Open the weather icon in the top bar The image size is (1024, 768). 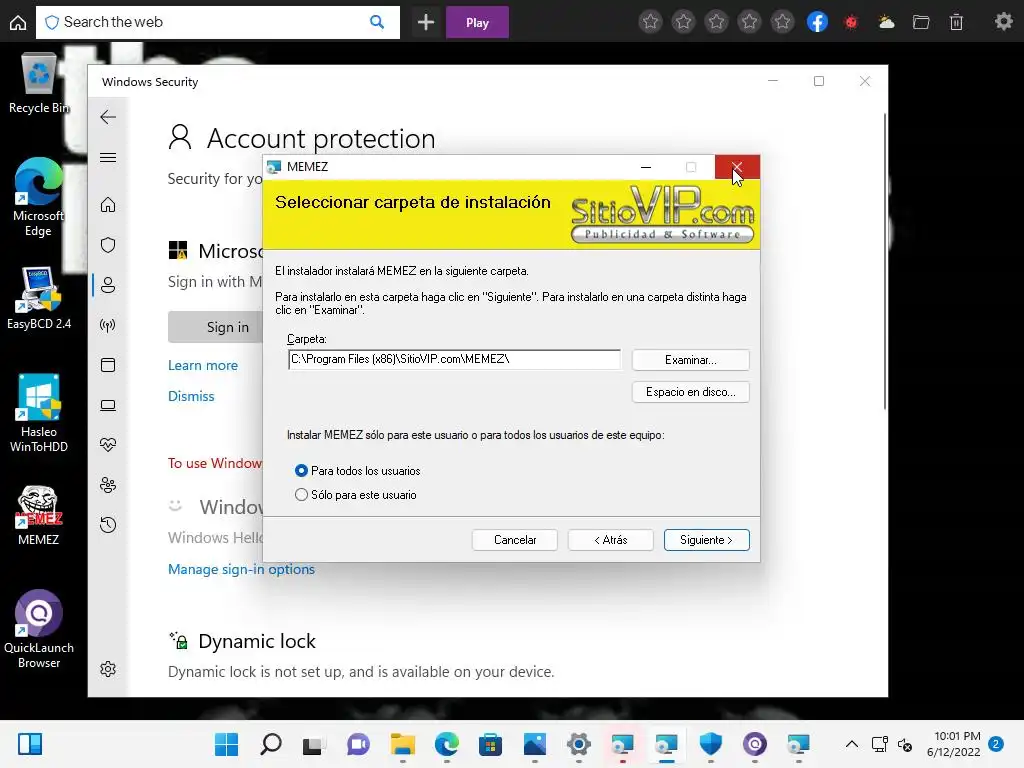click(886, 22)
